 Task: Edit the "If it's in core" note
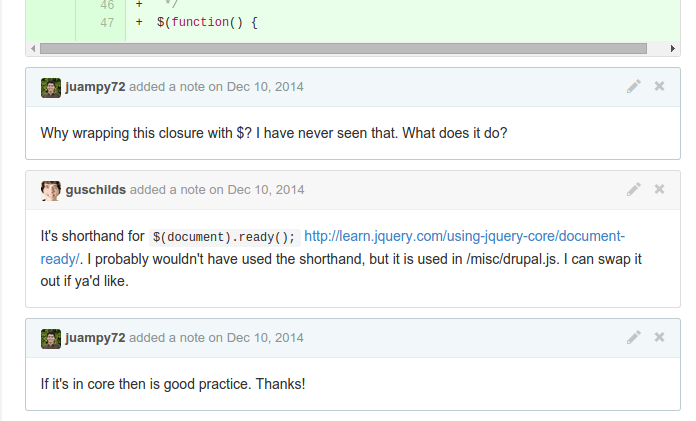point(633,337)
